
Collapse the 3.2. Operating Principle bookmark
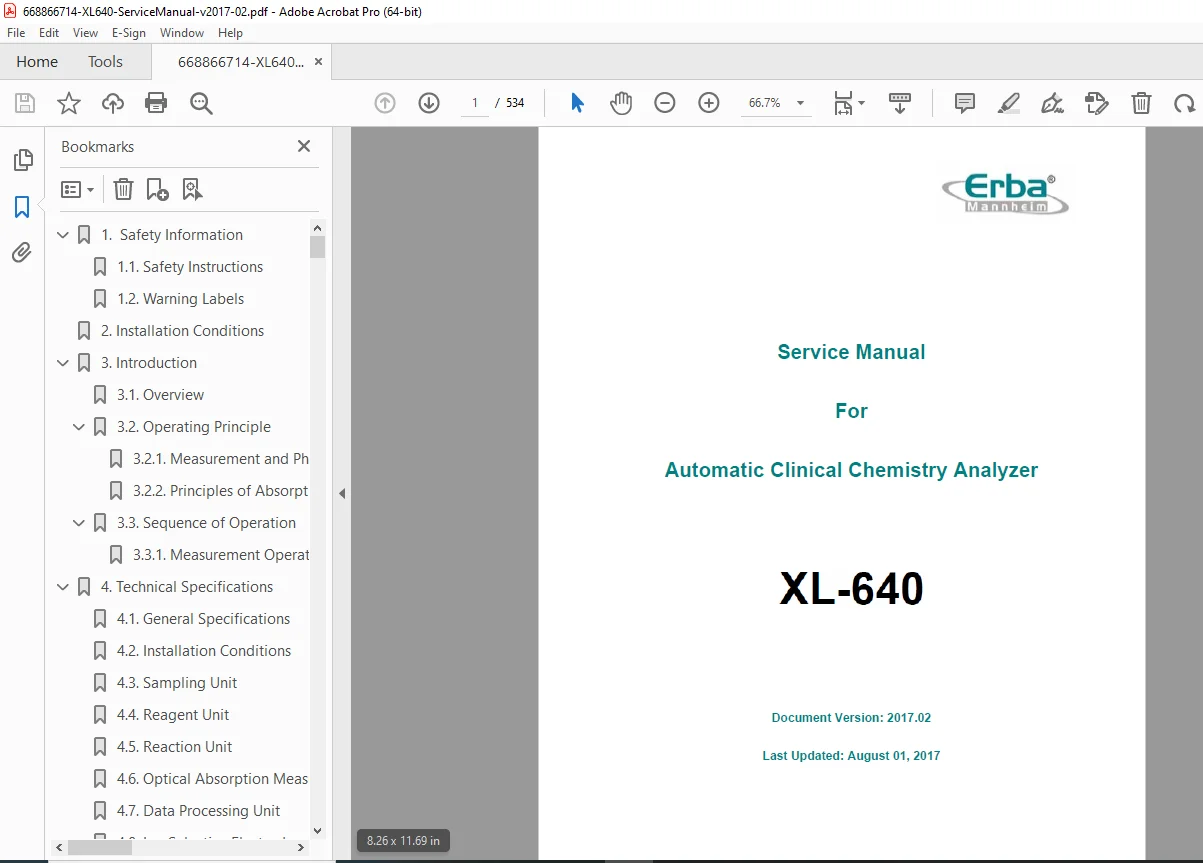point(79,427)
